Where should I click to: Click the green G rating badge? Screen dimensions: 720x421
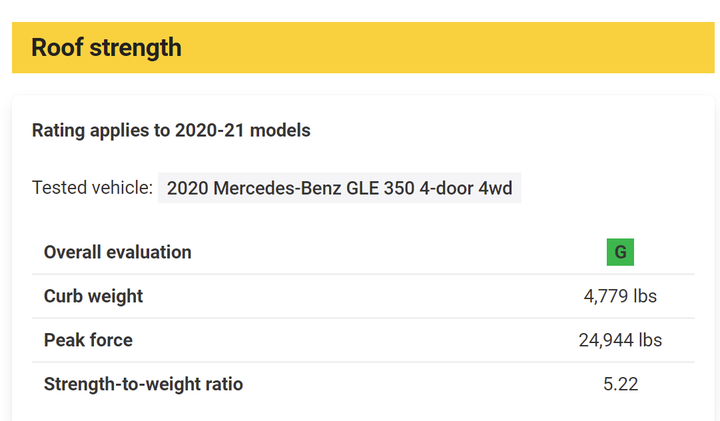click(x=620, y=252)
